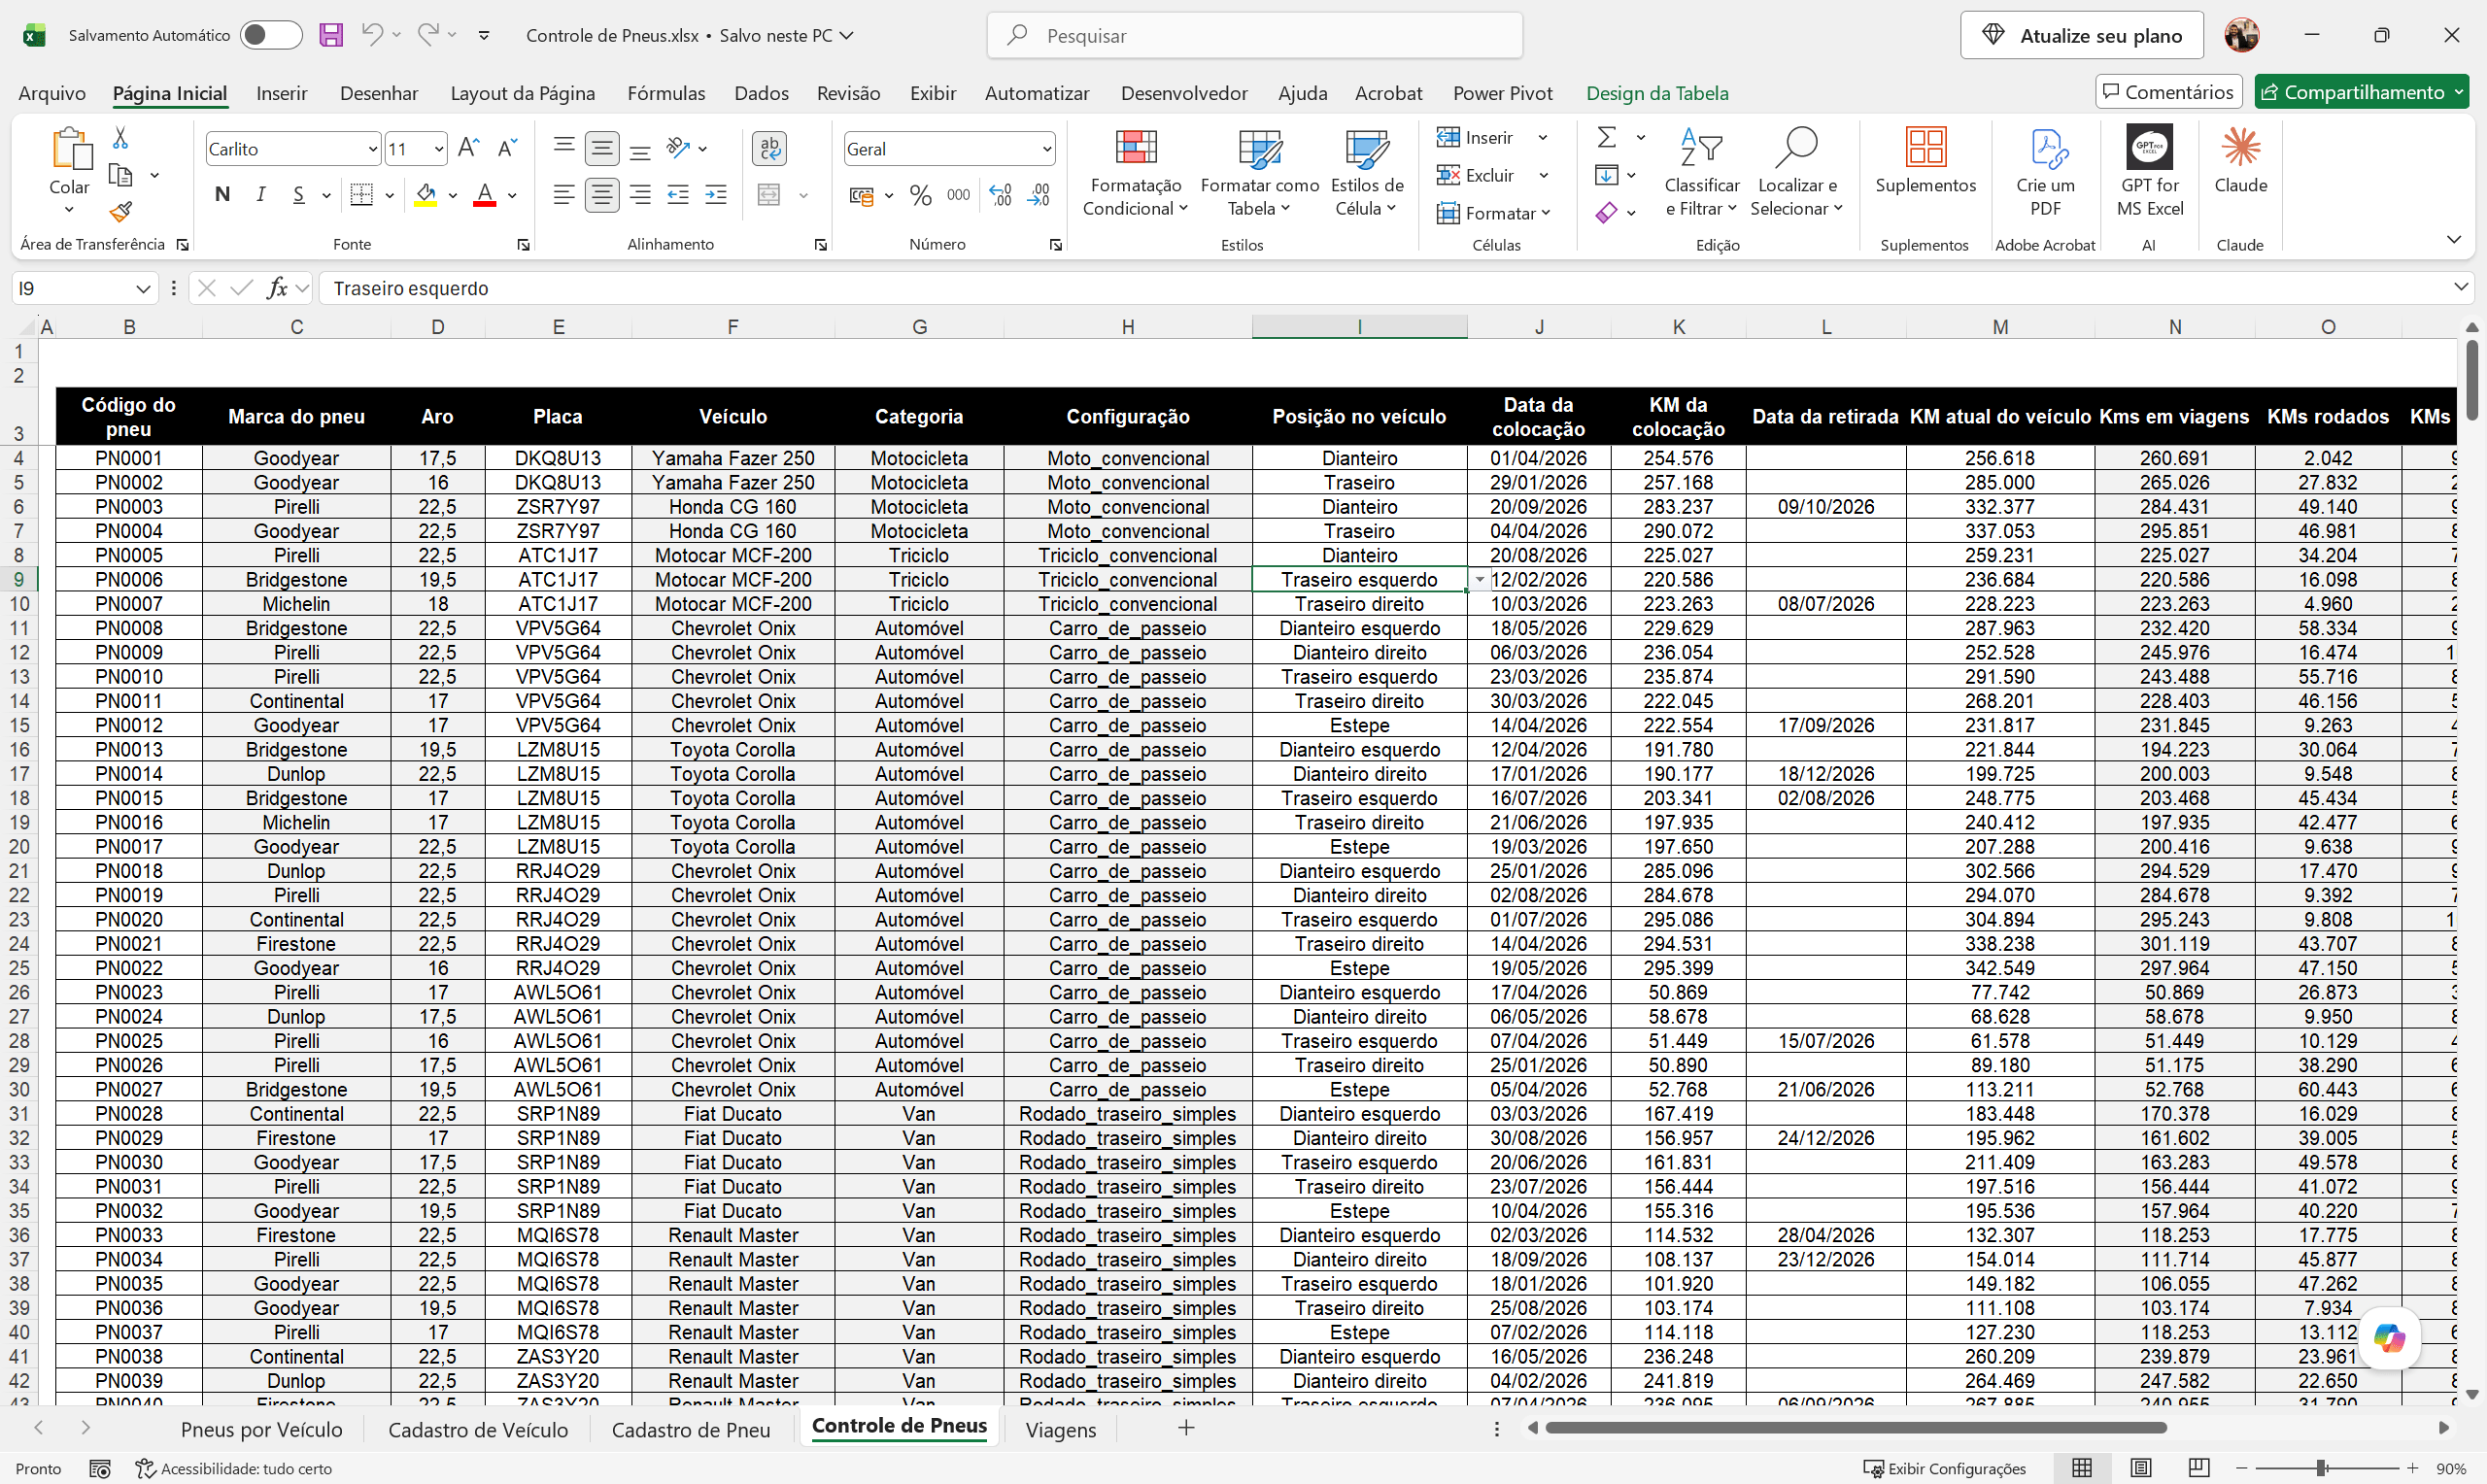Click the Redo arrow icon

[x=428, y=35]
